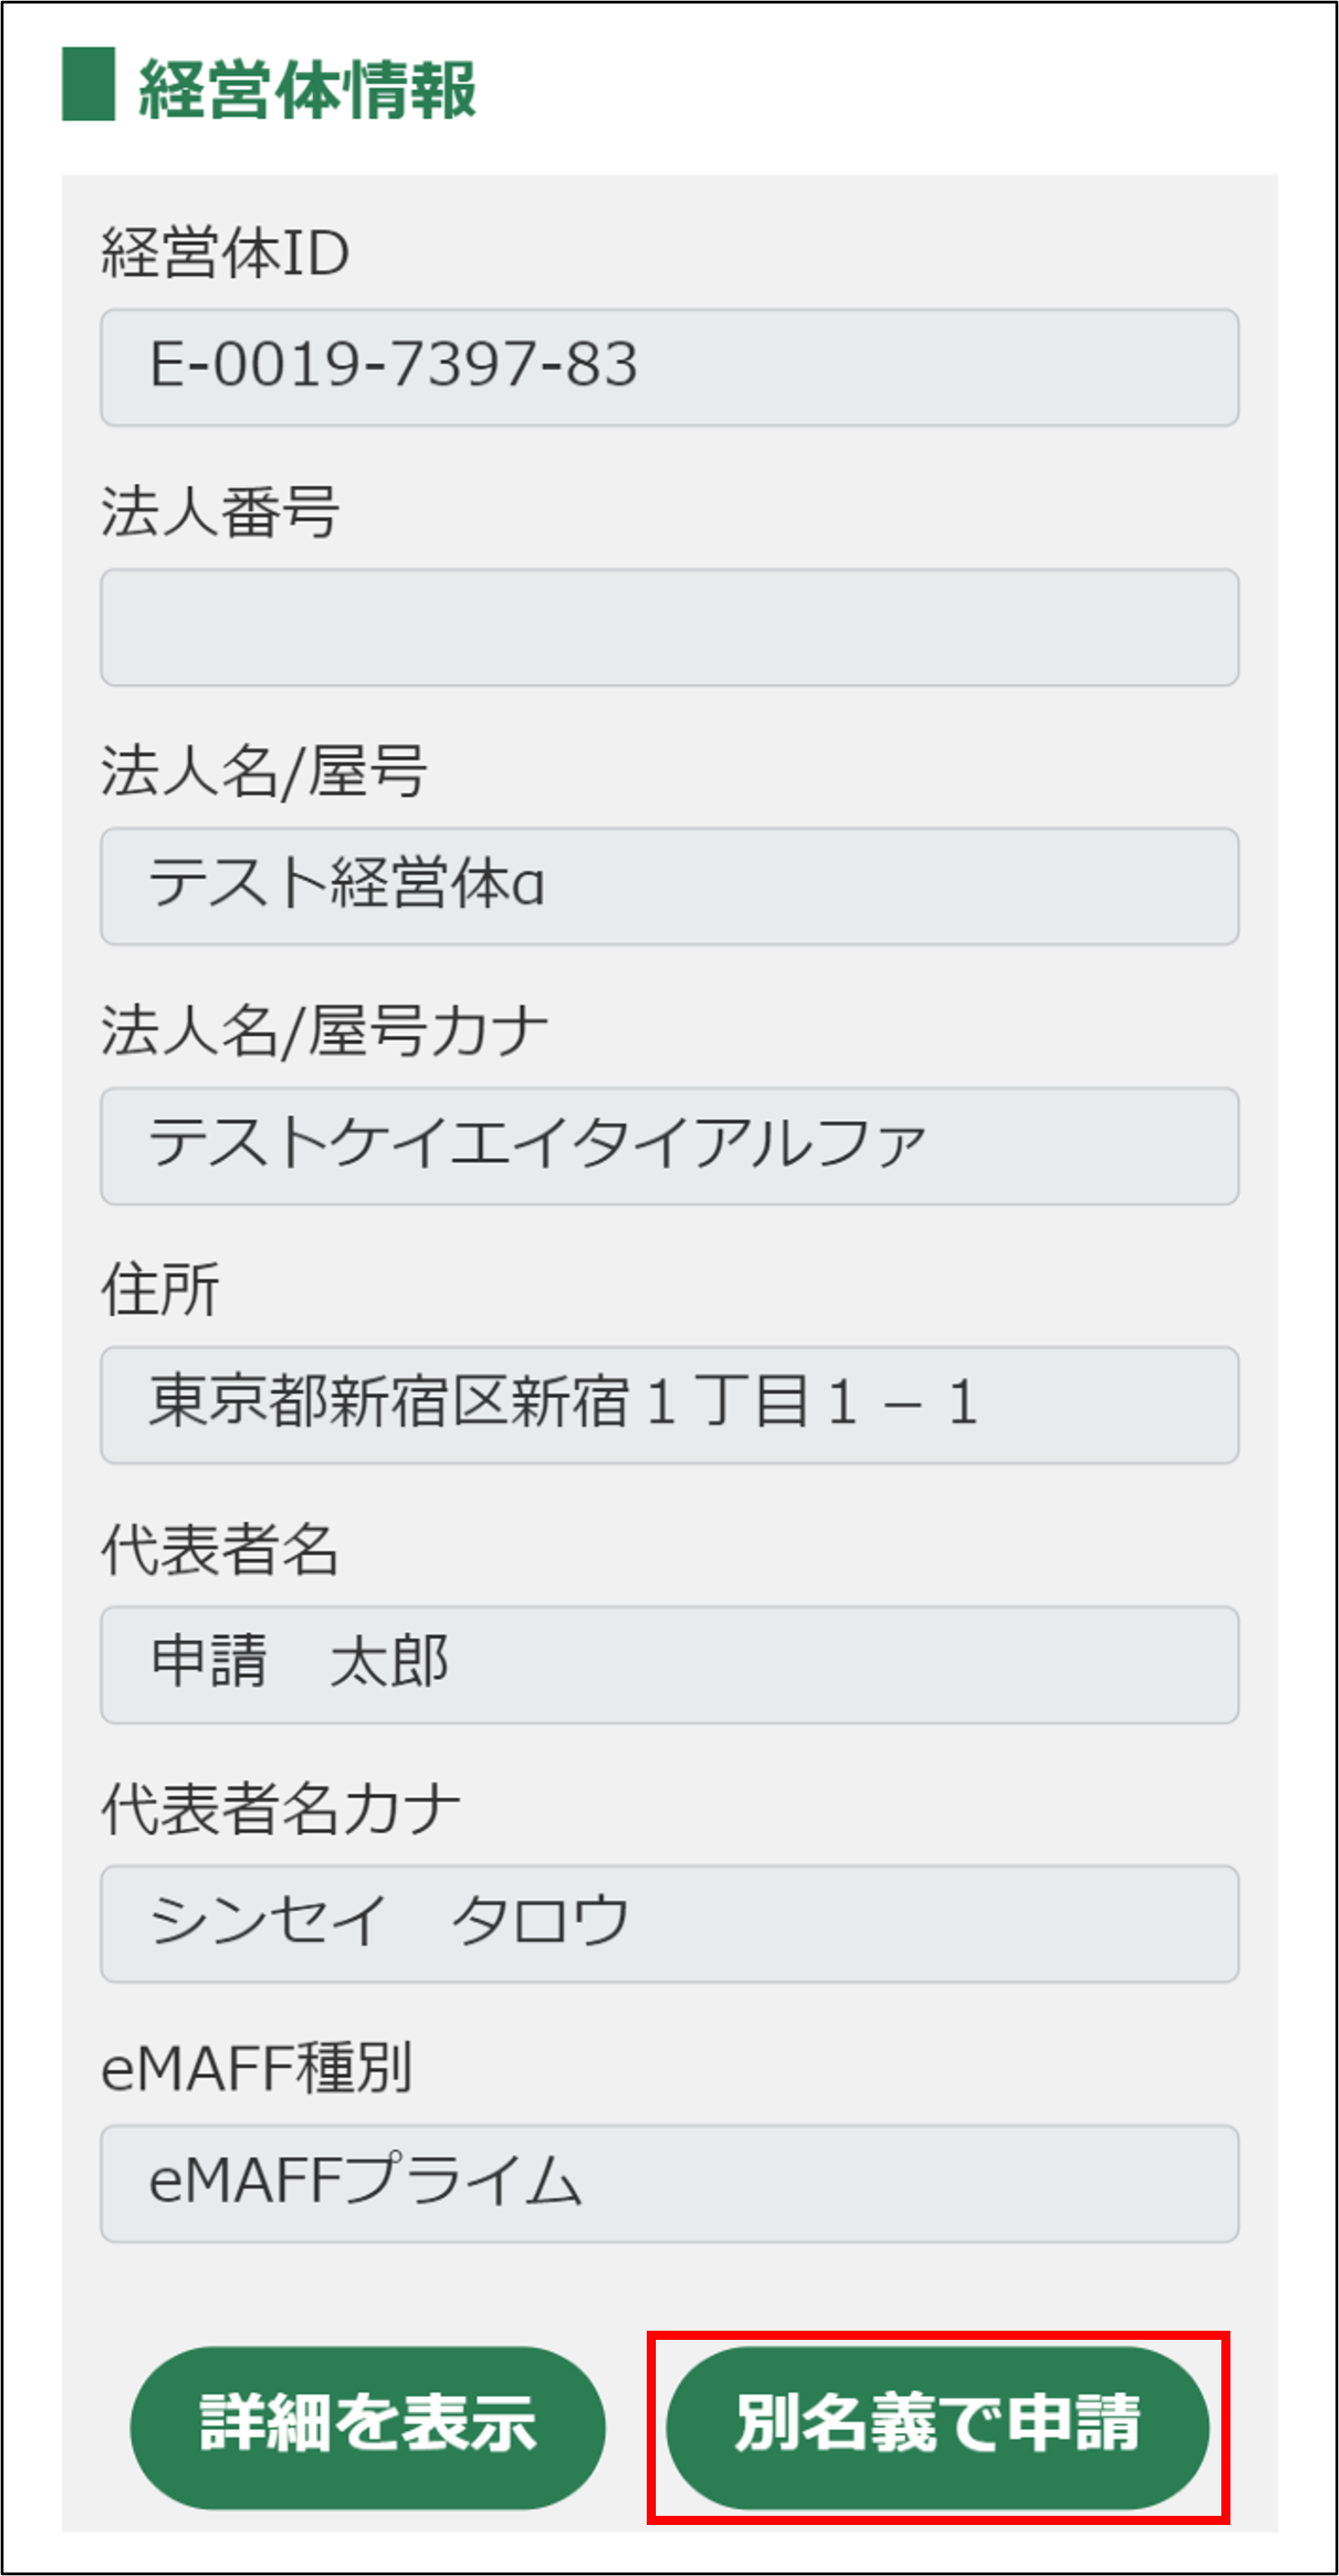Click the 代表者名カナ label
The width and height of the screenshot is (1339, 2576).
pyautogui.click(x=280, y=1809)
